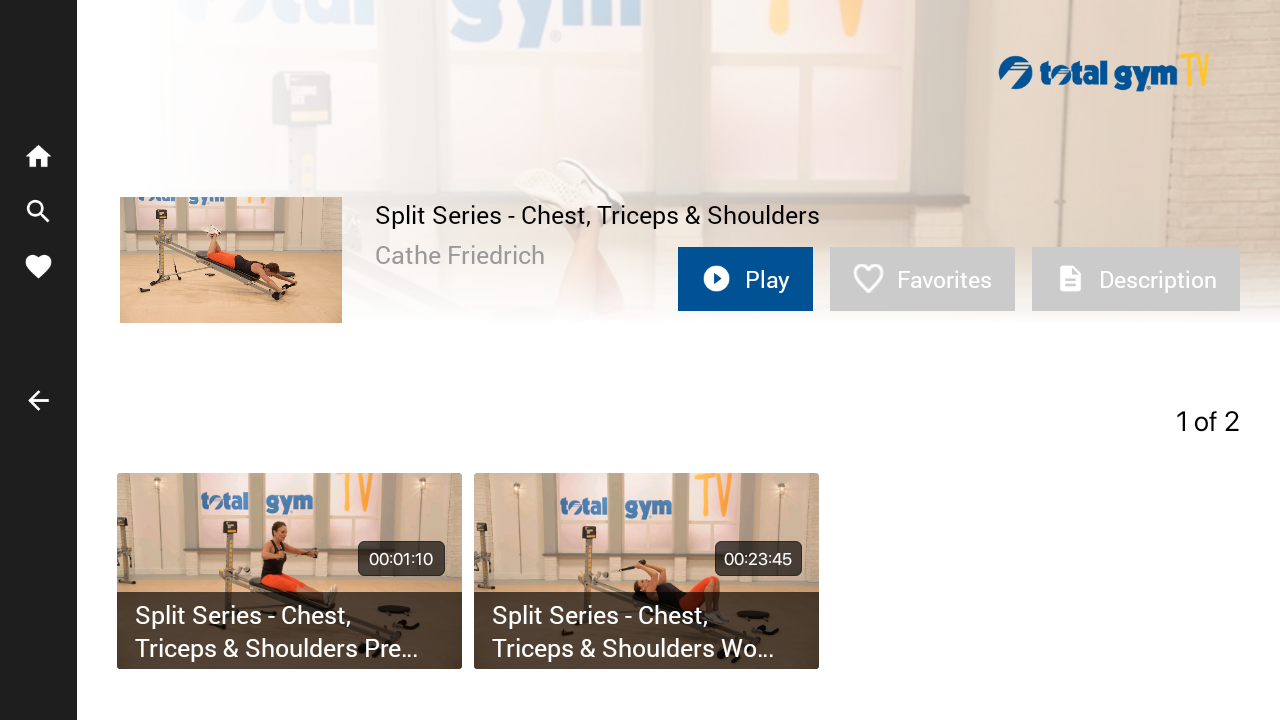Click the 1 of 2 item counter
Image resolution: width=1280 pixels, height=720 pixels.
[1207, 421]
